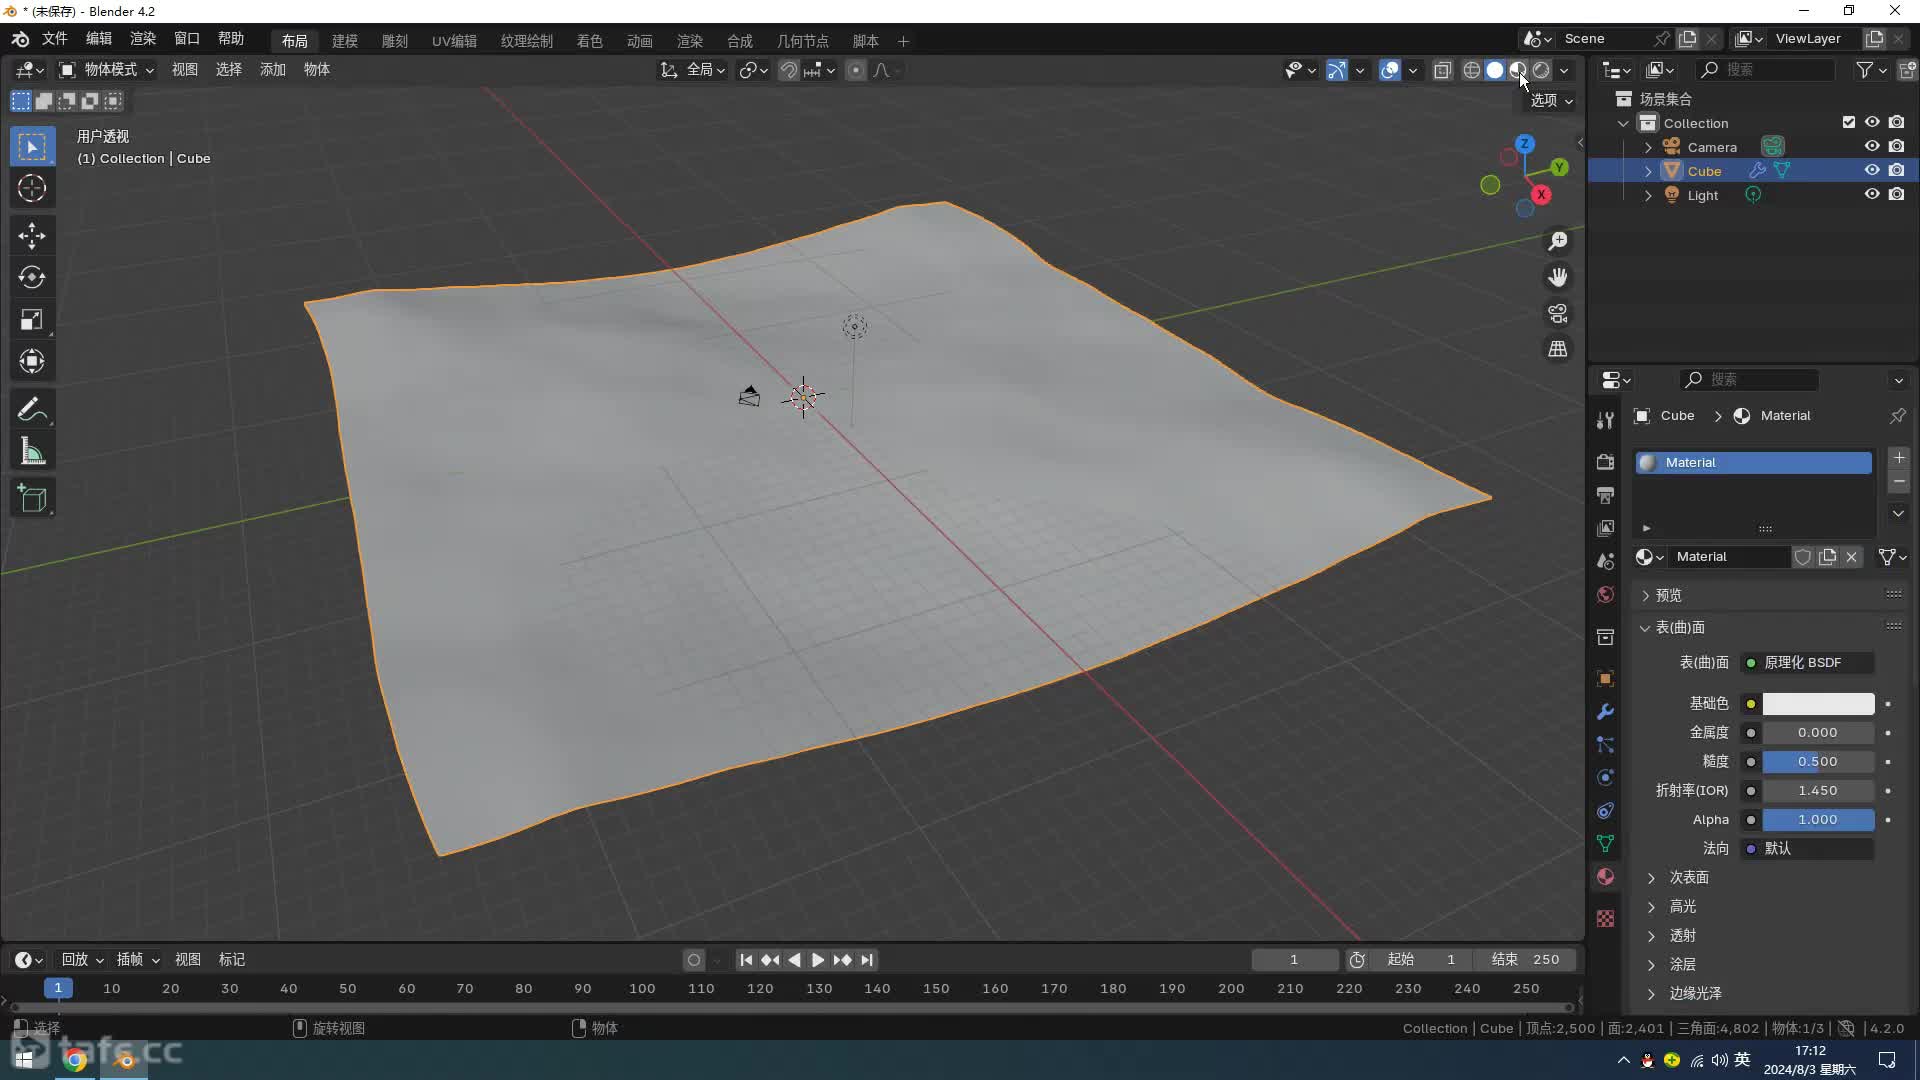
Task: Activate the Scale tool
Action: [32, 320]
